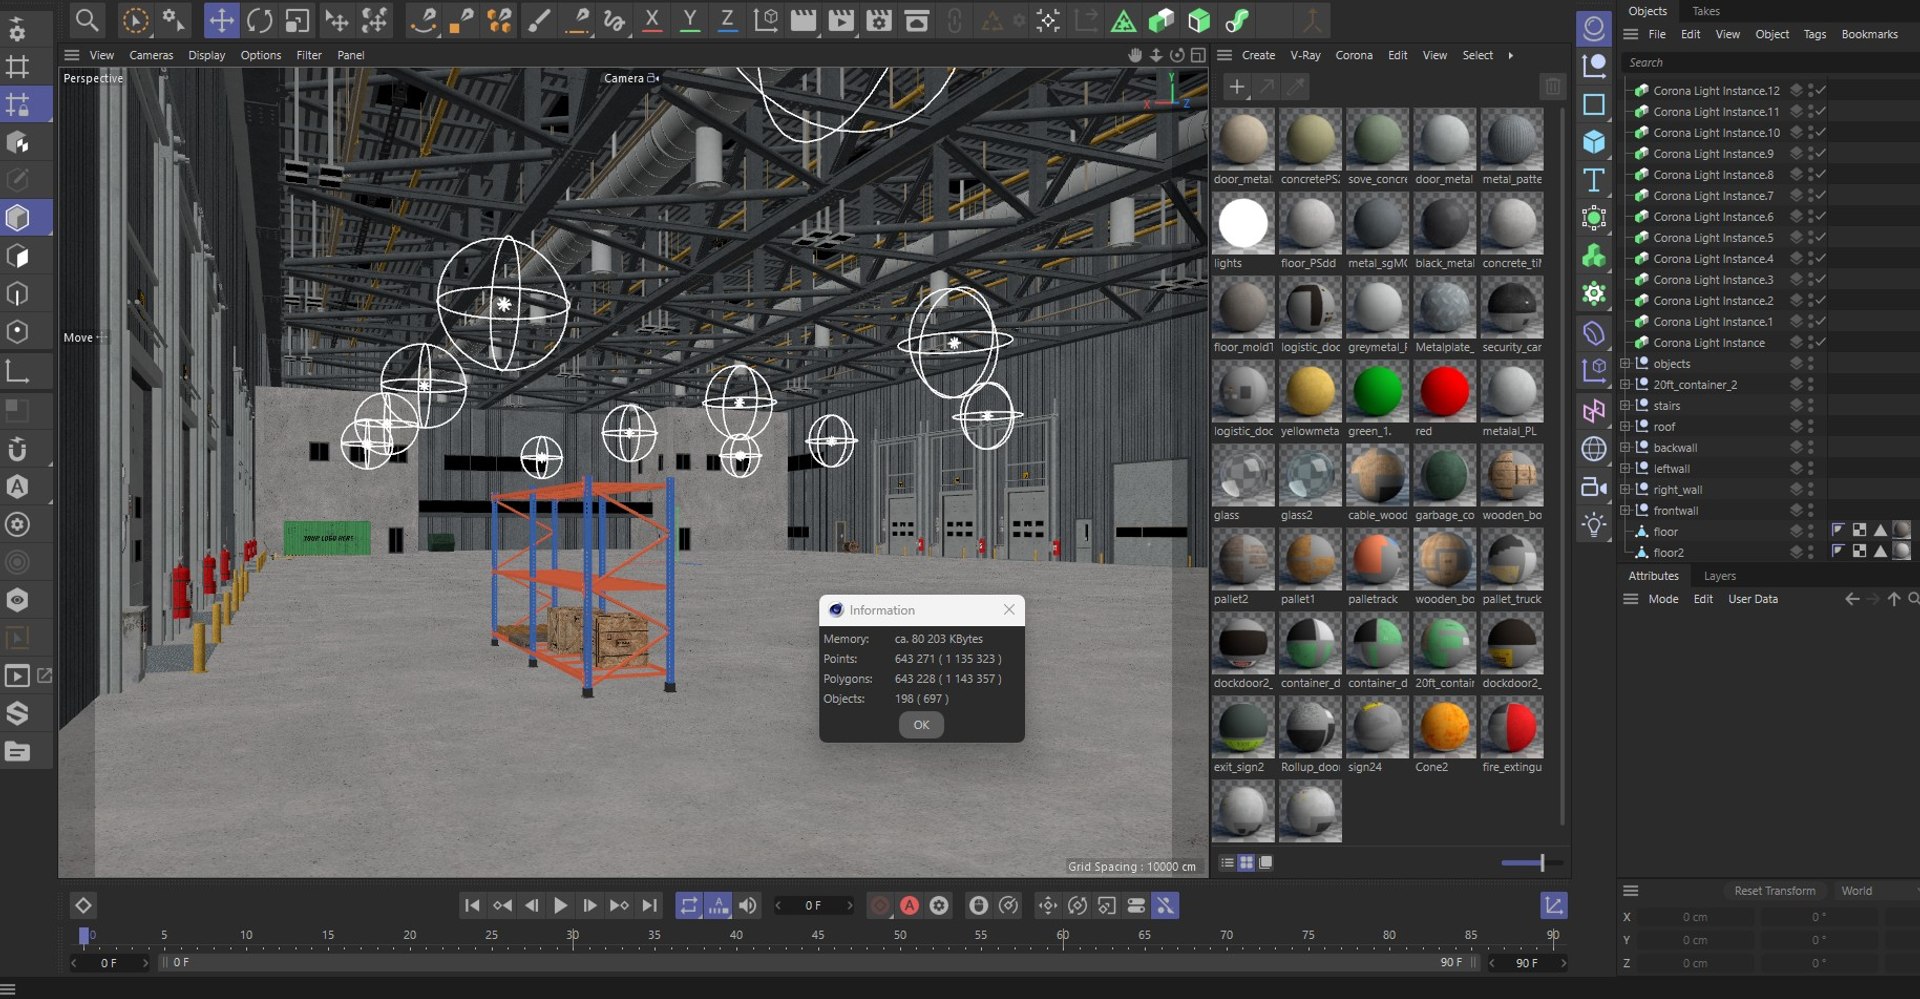The width and height of the screenshot is (1920, 999).
Task: Select Corona Light Instance.7 in object tree
Action: (1713, 196)
